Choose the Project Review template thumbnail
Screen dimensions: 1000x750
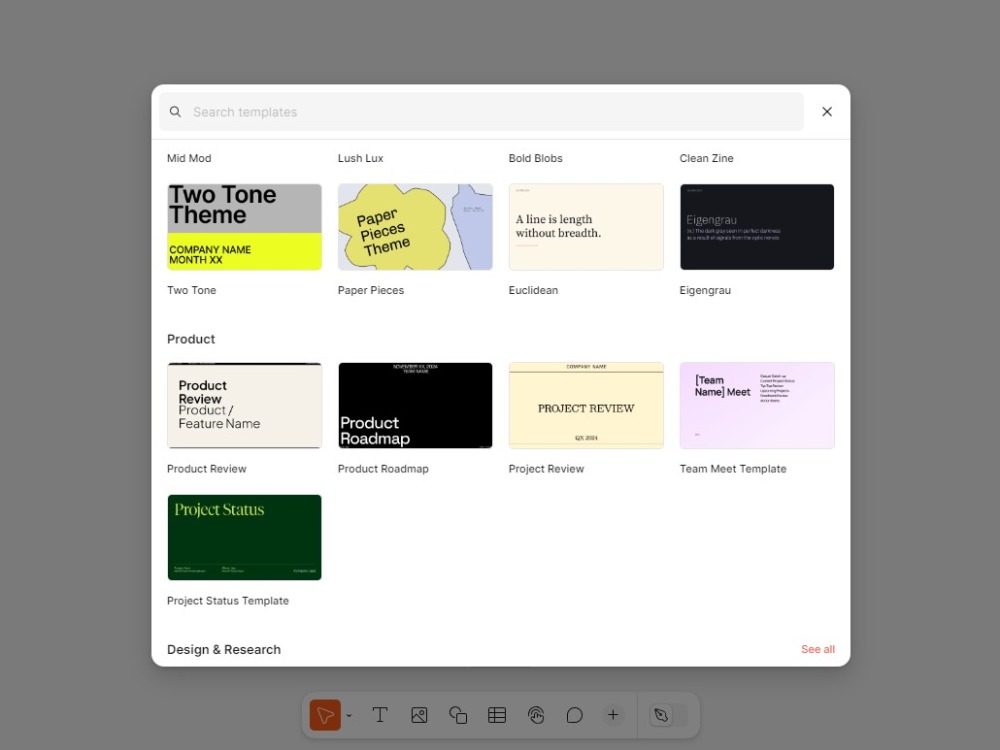pyautogui.click(x=586, y=406)
